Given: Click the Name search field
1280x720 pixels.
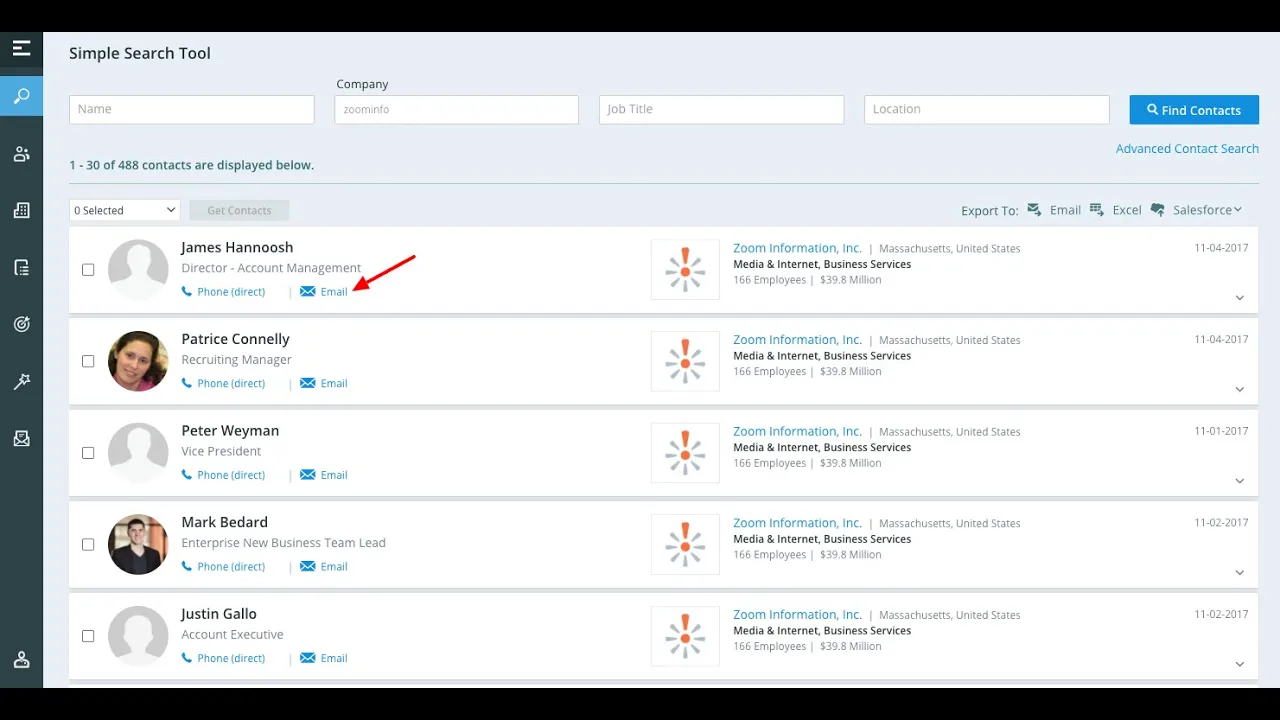Looking at the screenshot, I should pos(192,110).
